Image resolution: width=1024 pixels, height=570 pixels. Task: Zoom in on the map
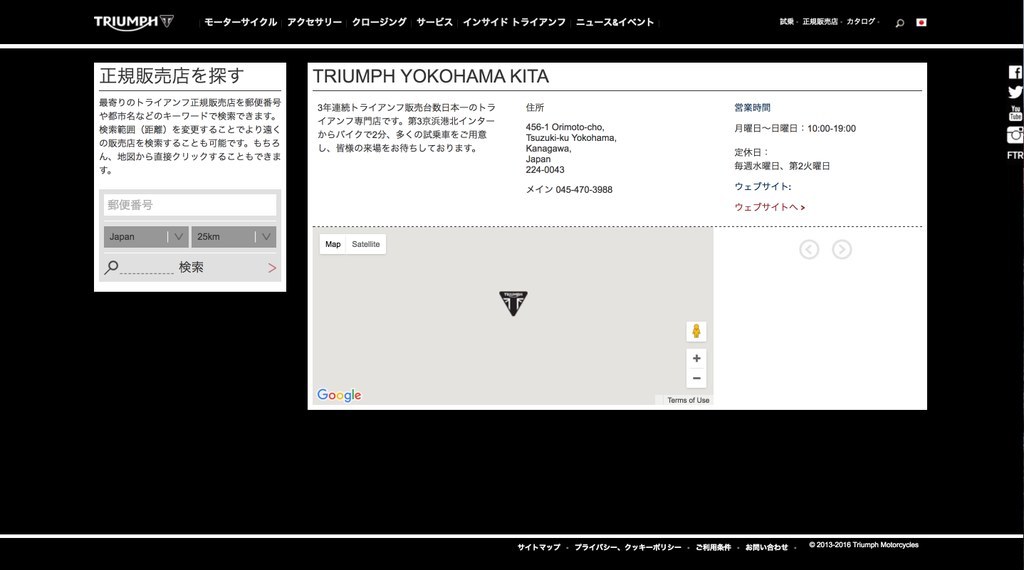pyautogui.click(x=696, y=358)
